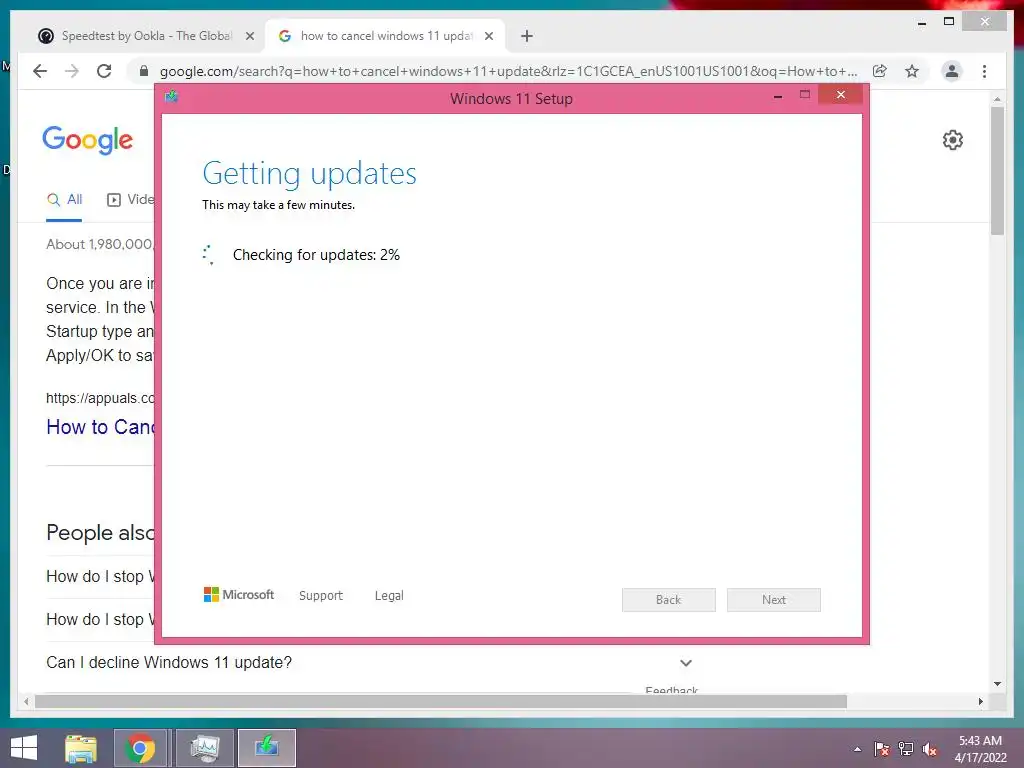Minimize the Chrome browser window
This screenshot has height=768, width=1024.
pyautogui.click(x=921, y=22)
